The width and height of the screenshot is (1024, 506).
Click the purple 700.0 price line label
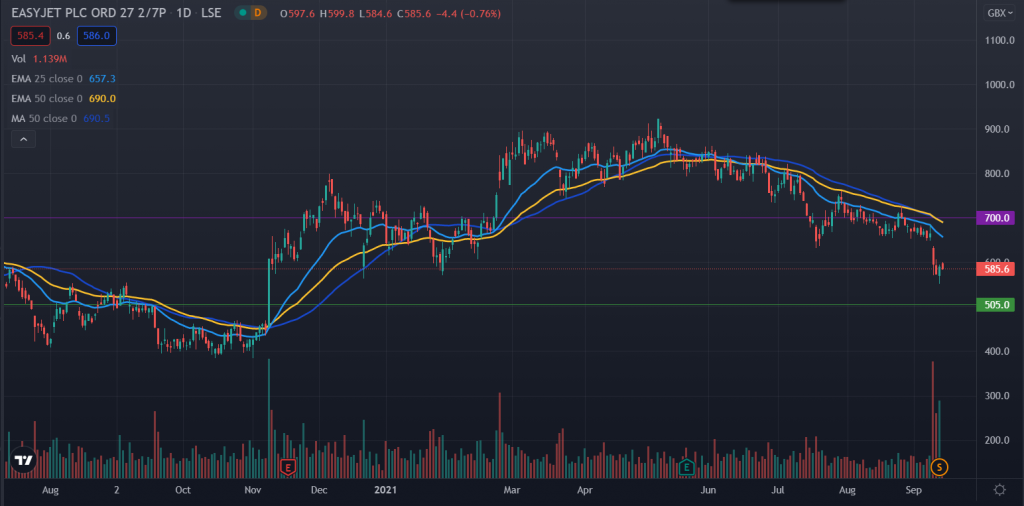pos(995,218)
